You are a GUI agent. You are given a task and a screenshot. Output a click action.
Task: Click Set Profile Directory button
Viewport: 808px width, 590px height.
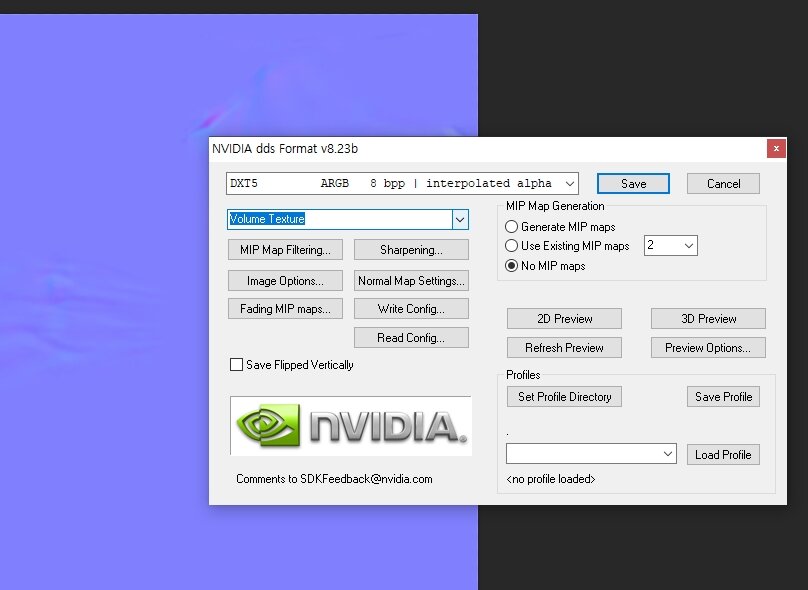pos(564,397)
